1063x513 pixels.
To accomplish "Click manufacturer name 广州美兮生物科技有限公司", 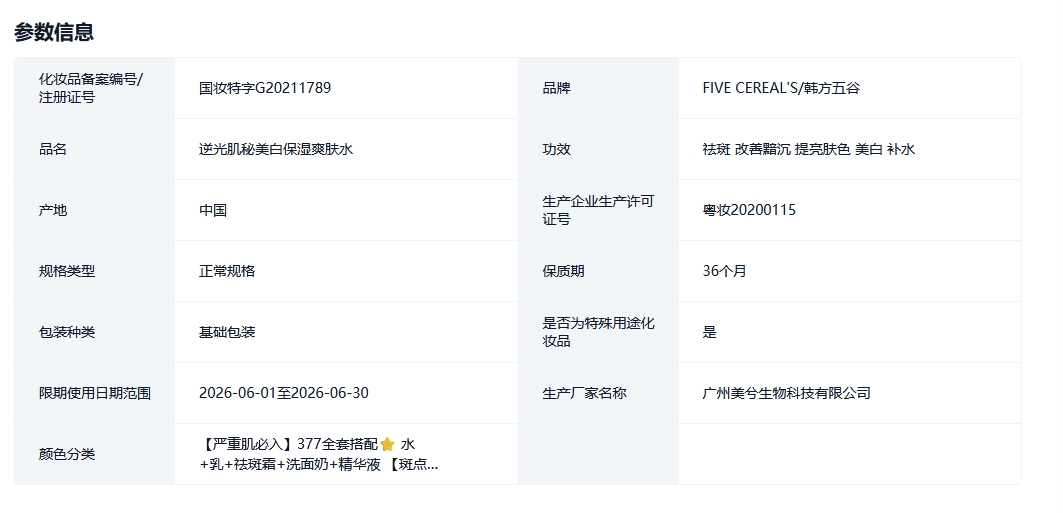I will [x=786, y=393].
